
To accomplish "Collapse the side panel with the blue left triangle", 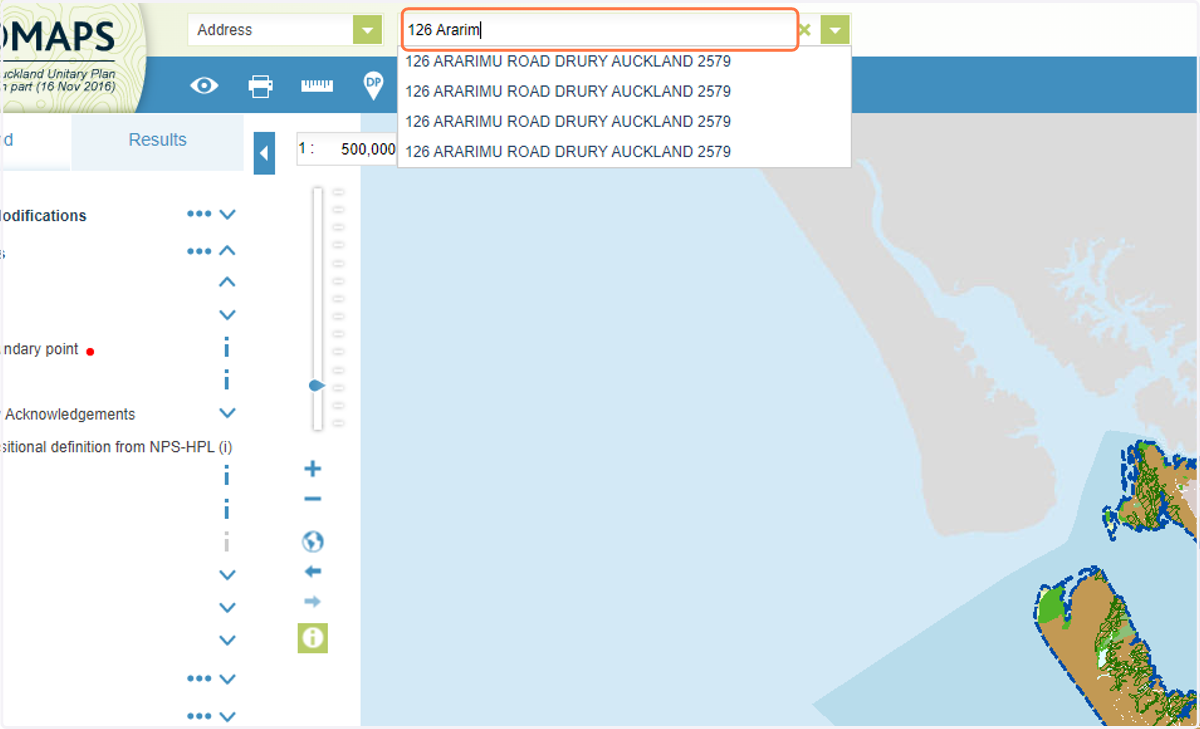I will tap(264, 154).
